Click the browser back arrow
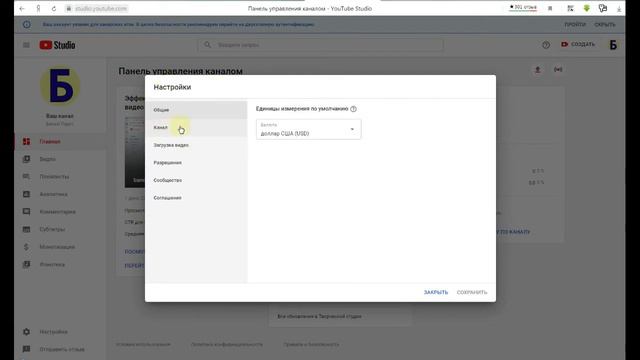The height and width of the screenshot is (360, 640). [x=22, y=9]
